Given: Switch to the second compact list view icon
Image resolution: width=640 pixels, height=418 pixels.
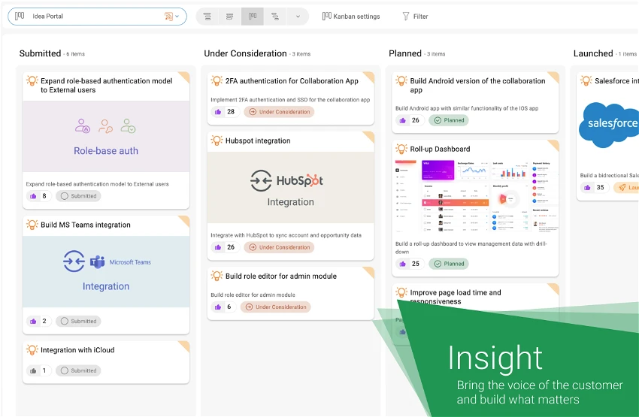Looking at the screenshot, I should click(230, 16).
